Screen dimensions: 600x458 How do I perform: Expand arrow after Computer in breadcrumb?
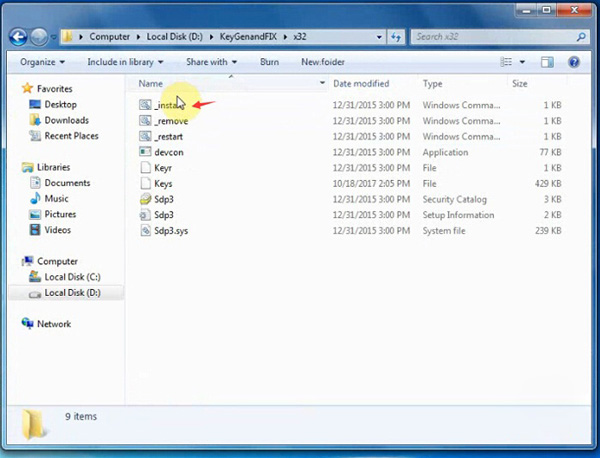point(138,37)
